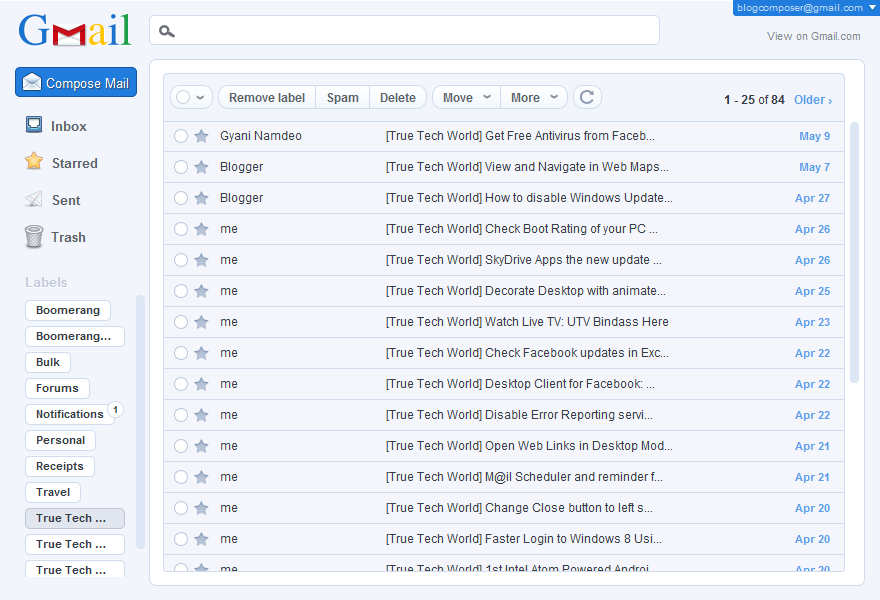880x600 pixels.
Task: Select the Travel label
Action: pyautogui.click(x=53, y=492)
